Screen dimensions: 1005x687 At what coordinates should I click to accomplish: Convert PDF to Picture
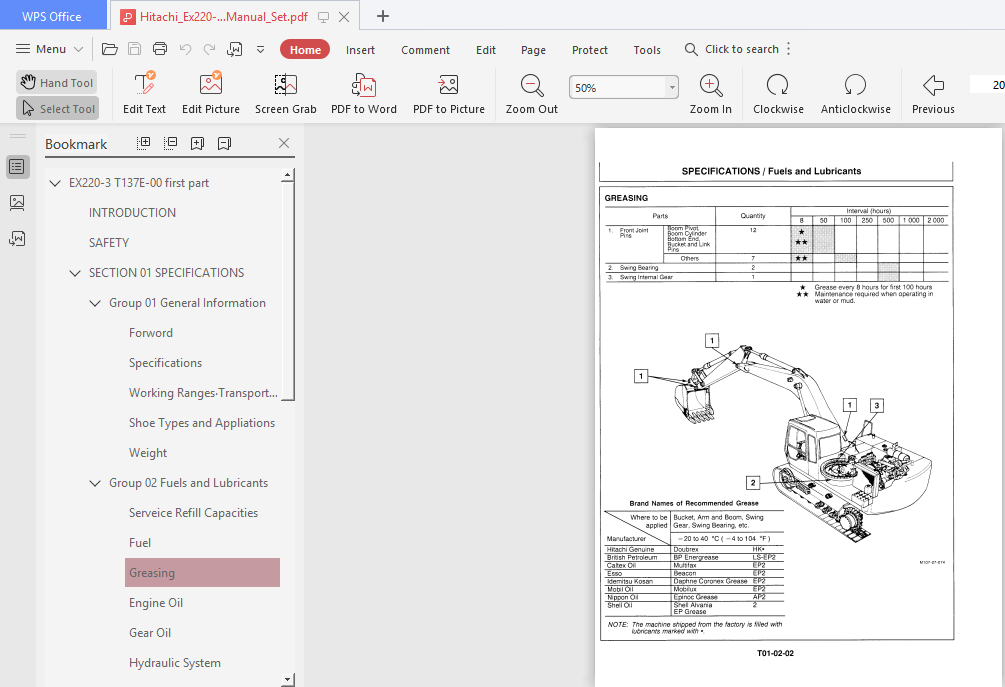click(x=449, y=94)
